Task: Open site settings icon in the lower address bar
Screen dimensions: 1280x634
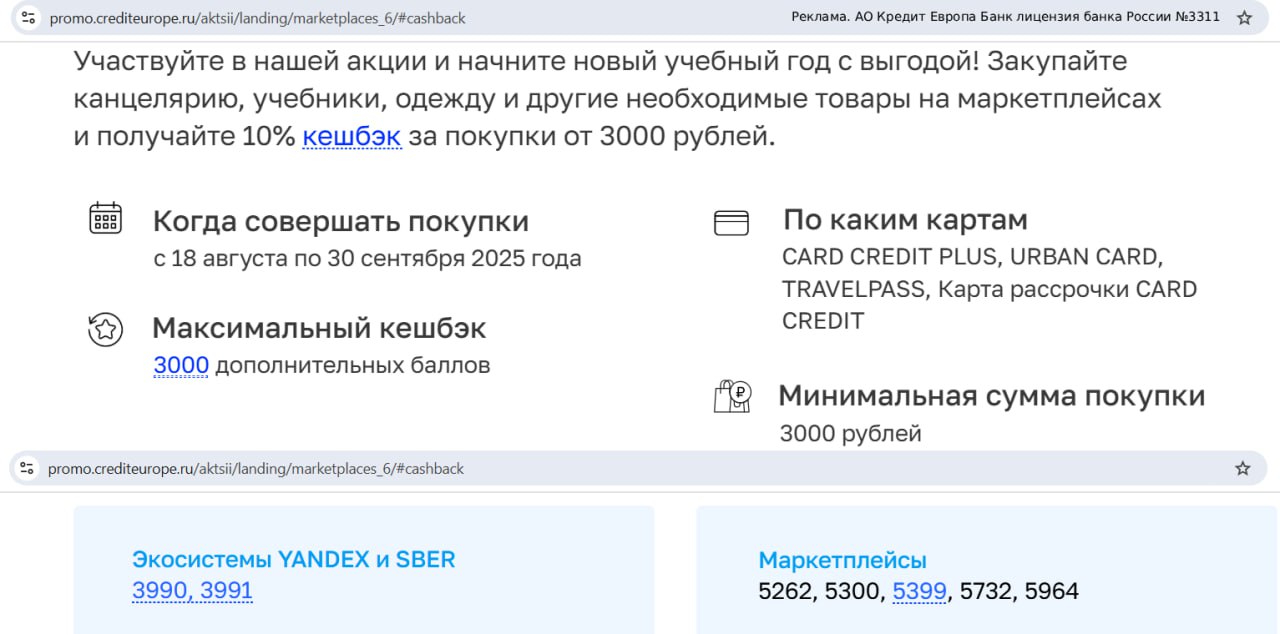Action: pos(27,468)
